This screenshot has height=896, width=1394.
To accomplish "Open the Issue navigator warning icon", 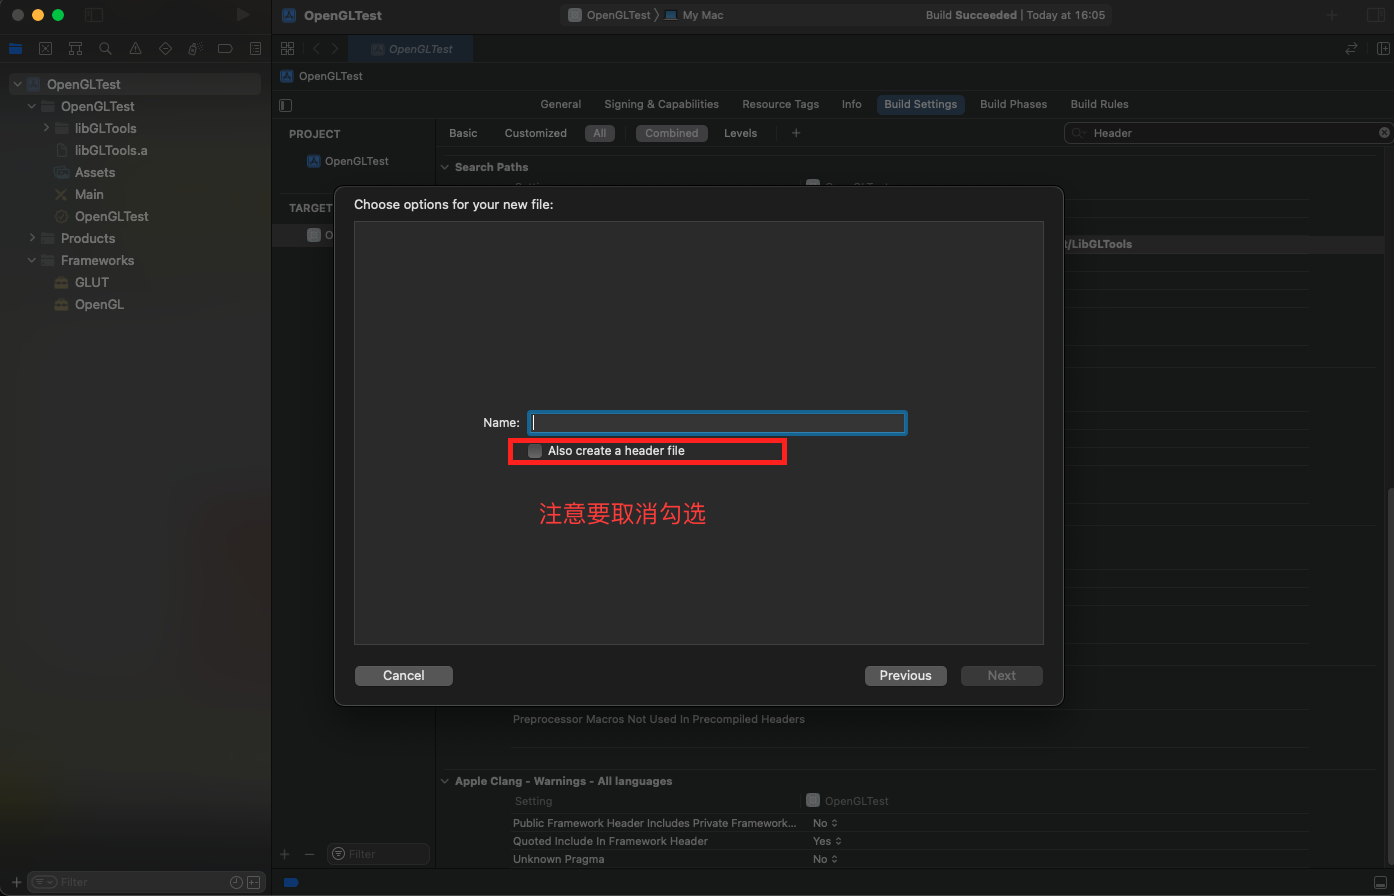I will click(135, 48).
